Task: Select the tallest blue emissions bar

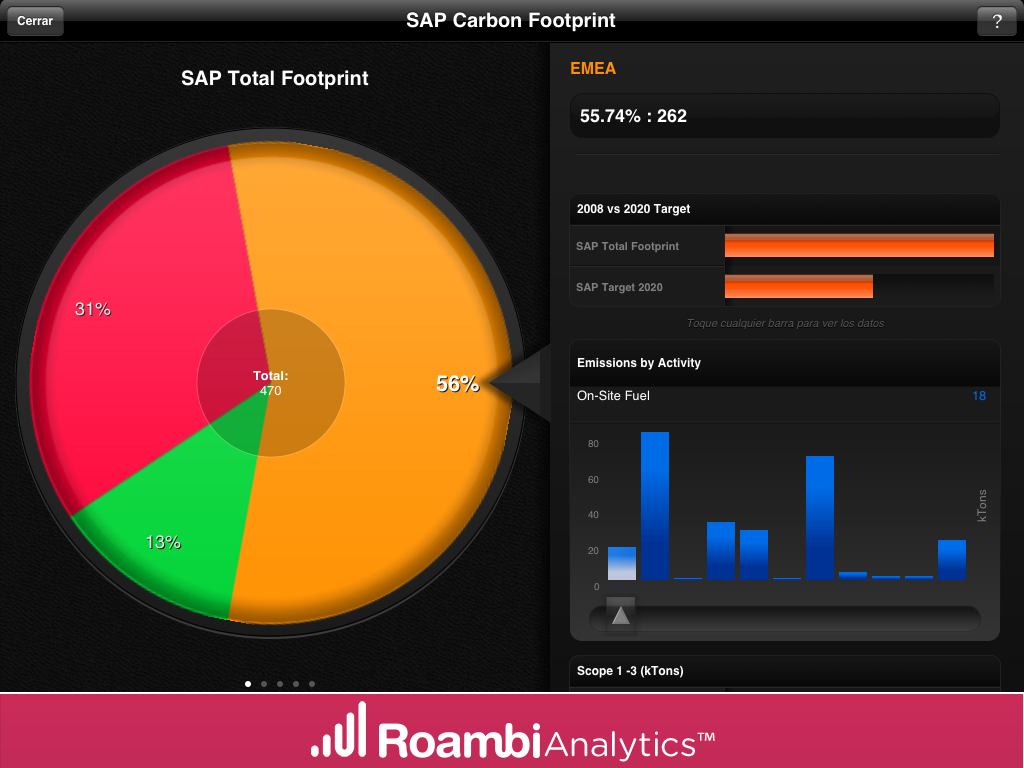Action: (655, 505)
